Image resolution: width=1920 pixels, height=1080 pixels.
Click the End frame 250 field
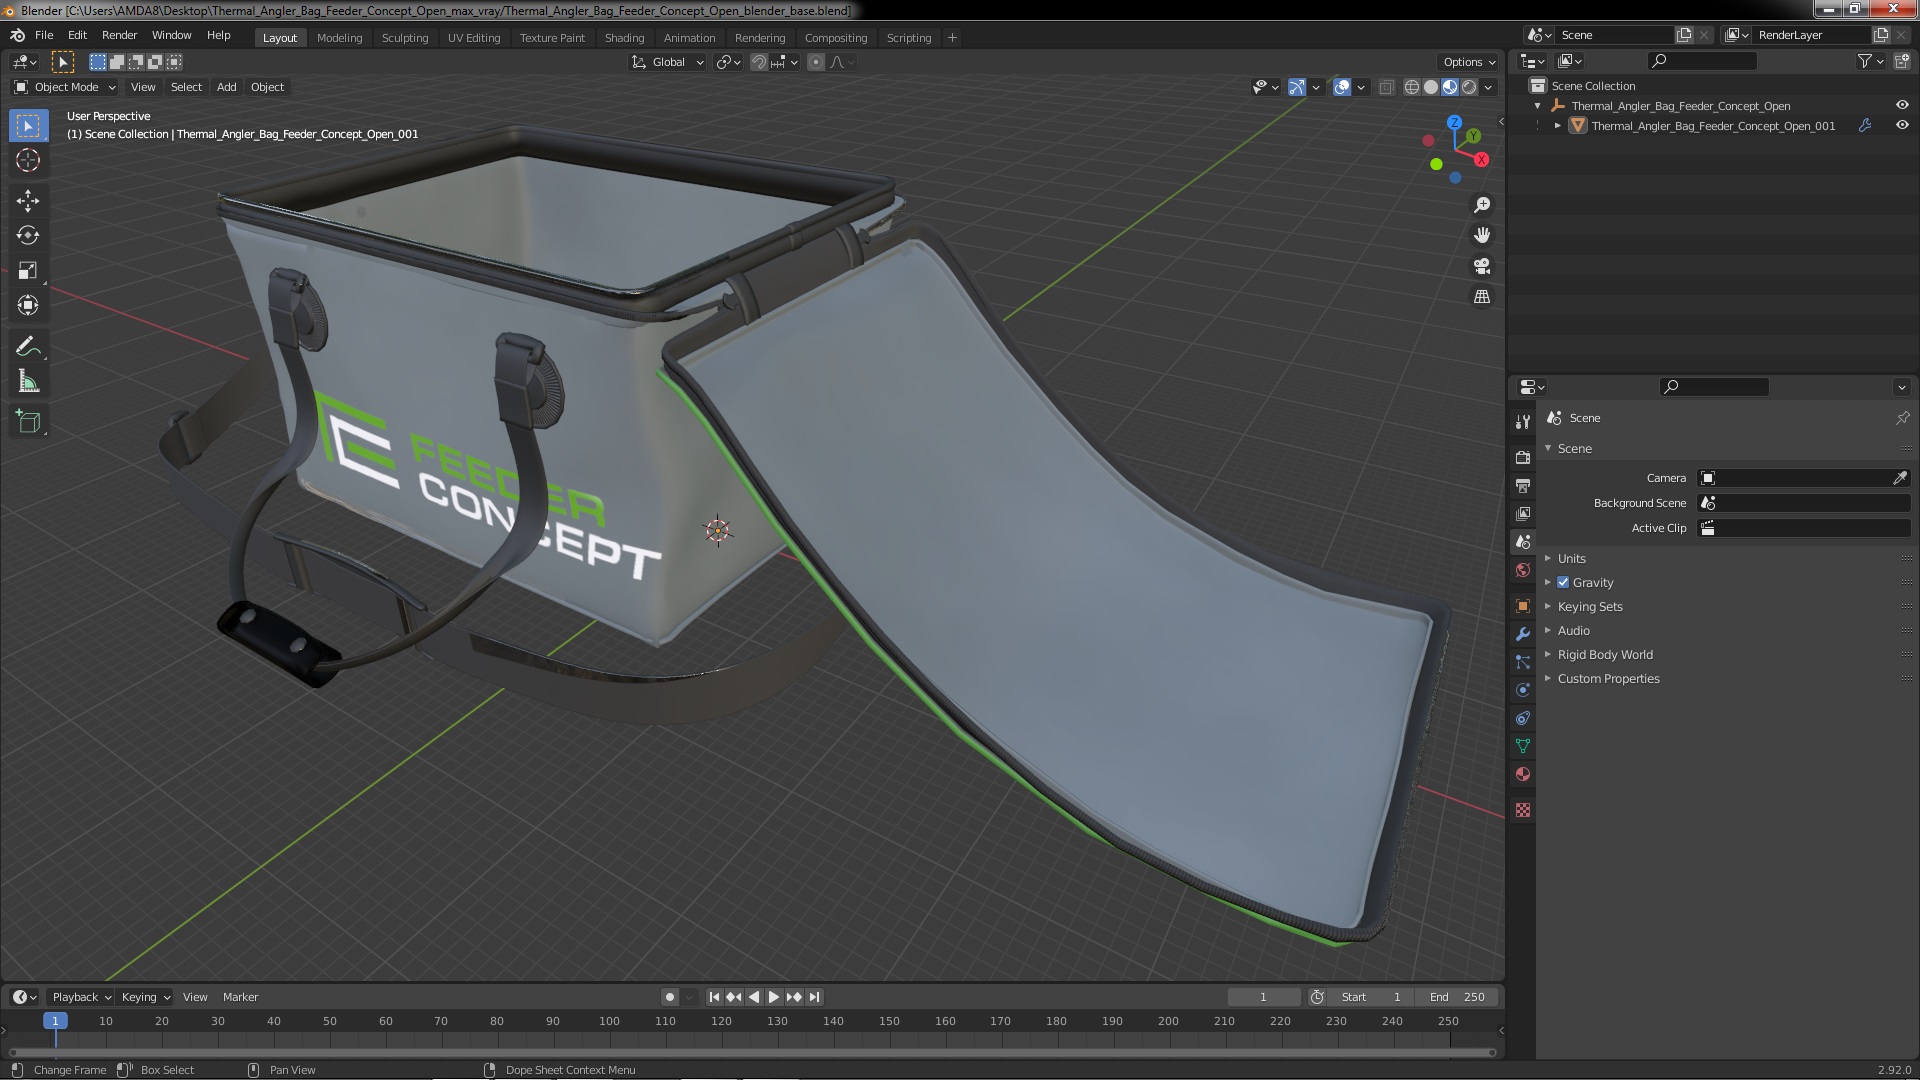tap(1457, 997)
